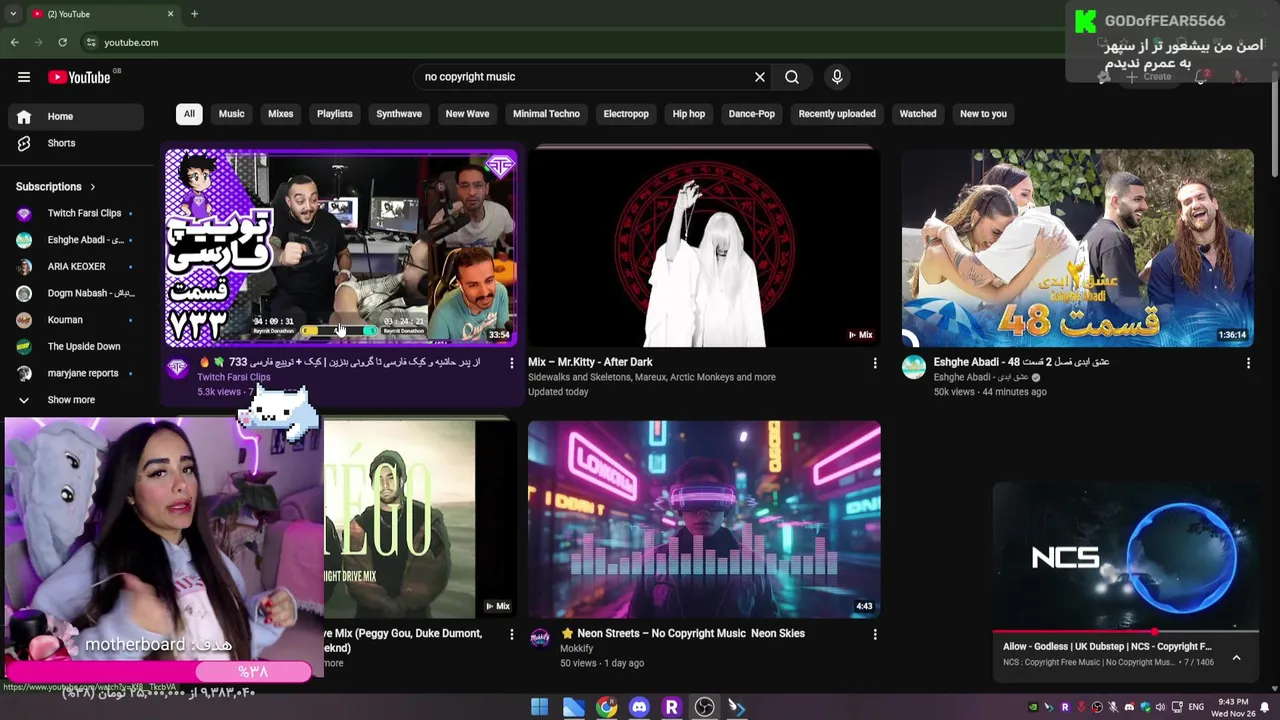Open the Eshghe Abadi 48 video thumbnail
The width and height of the screenshot is (1280, 720).
click(x=1077, y=247)
